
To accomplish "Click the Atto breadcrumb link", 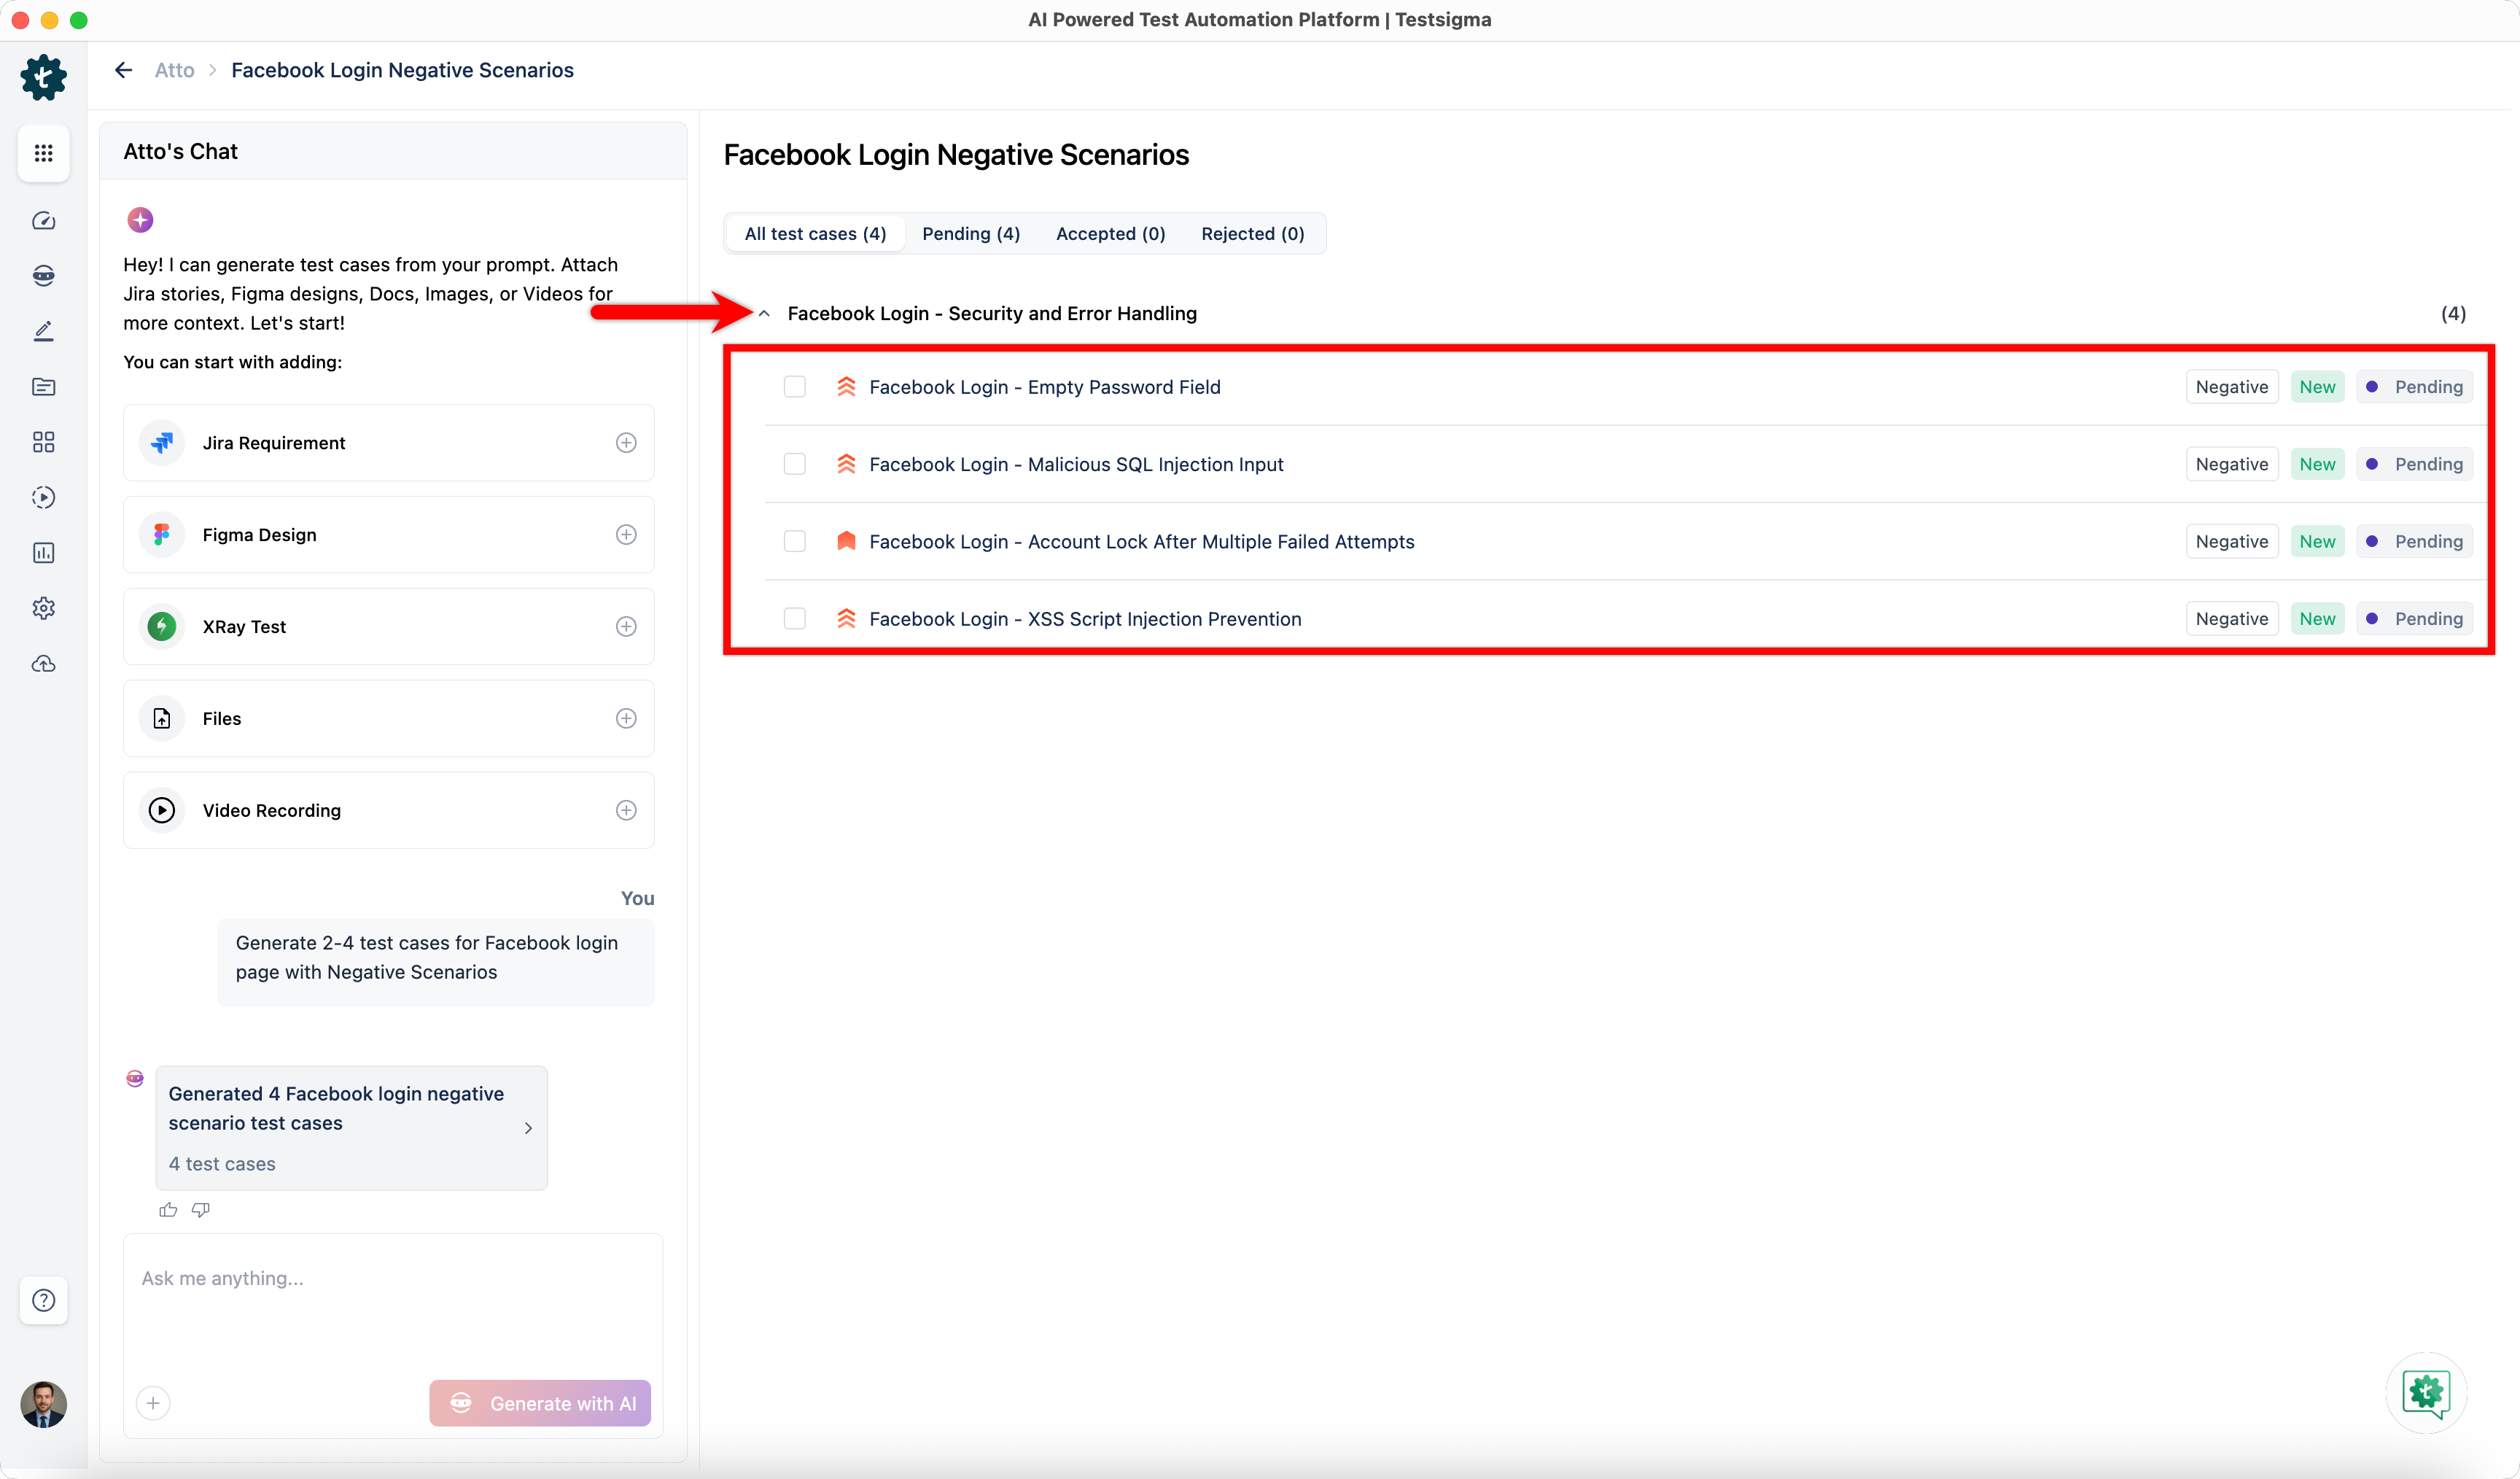I will (174, 70).
